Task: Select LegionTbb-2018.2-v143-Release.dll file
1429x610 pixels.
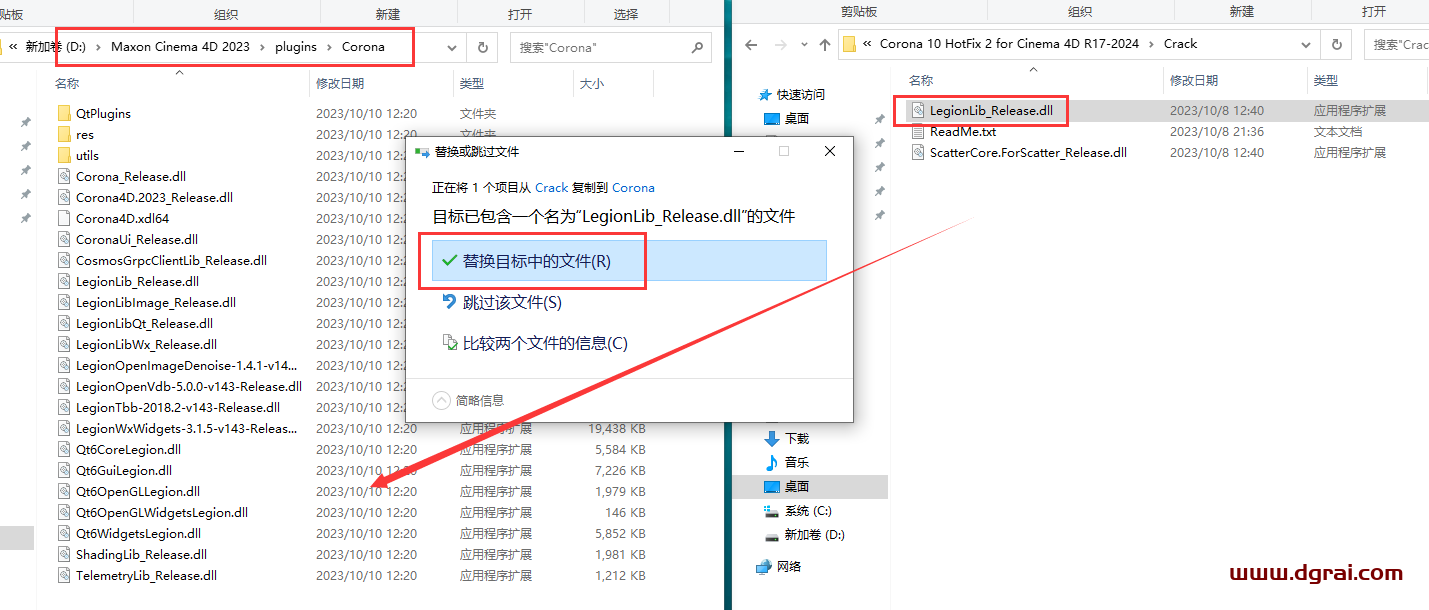Action: (178, 407)
